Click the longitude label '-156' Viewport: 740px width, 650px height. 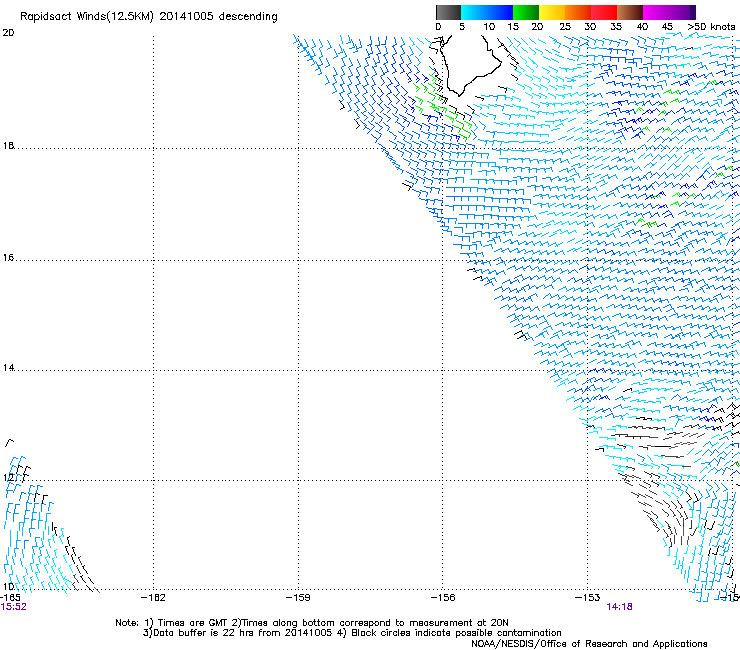click(x=443, y=598)
